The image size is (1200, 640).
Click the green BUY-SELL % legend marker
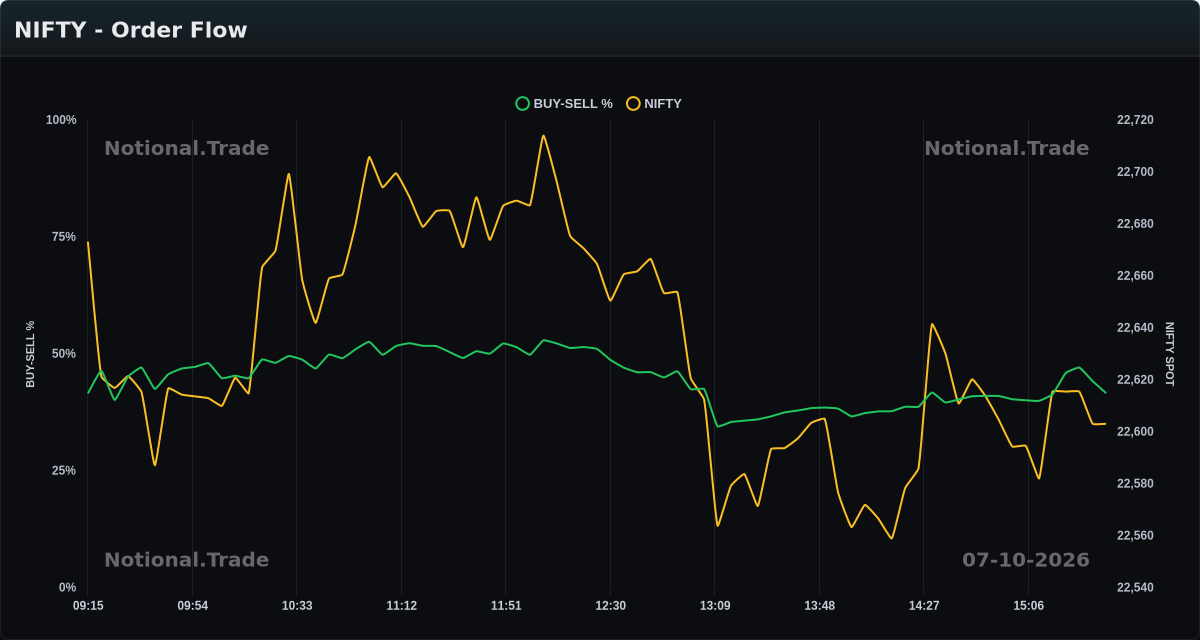[x=522, y=103]
